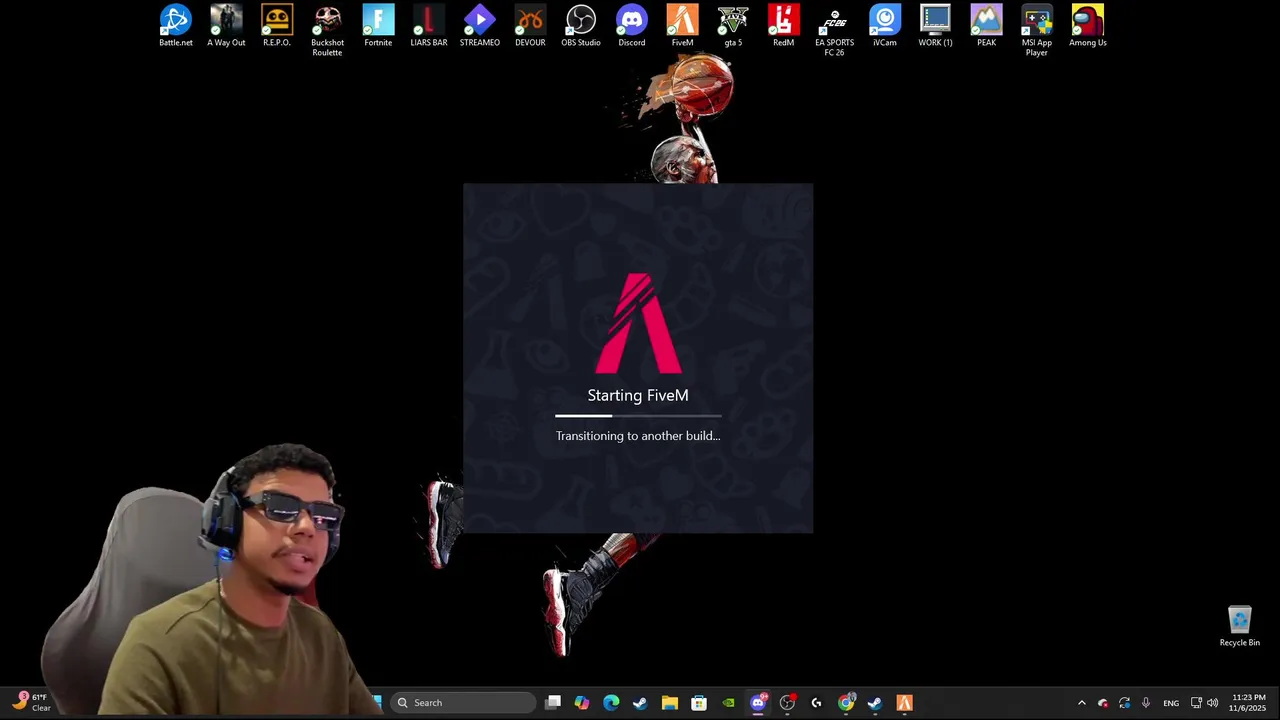Open the Fortnite desktop shortcut
Screen dimensions: 1280x720
(x=378, y=26)
